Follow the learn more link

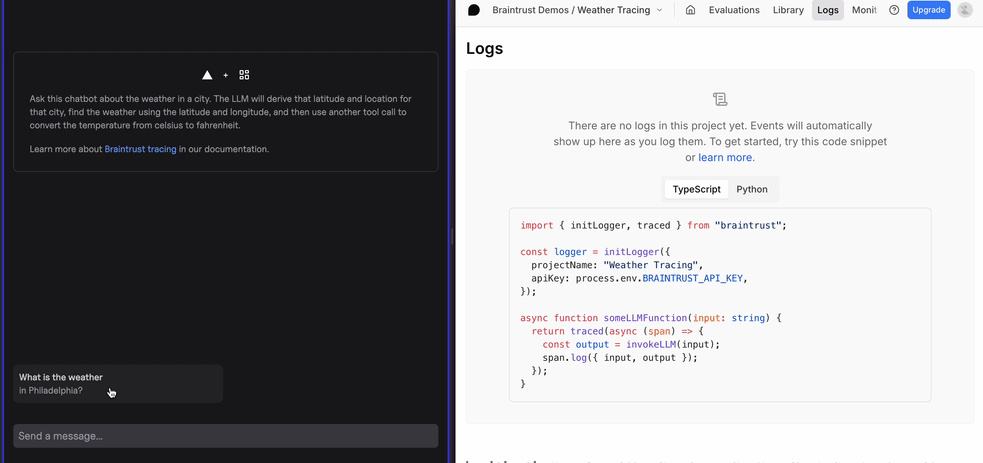point(725,157)
